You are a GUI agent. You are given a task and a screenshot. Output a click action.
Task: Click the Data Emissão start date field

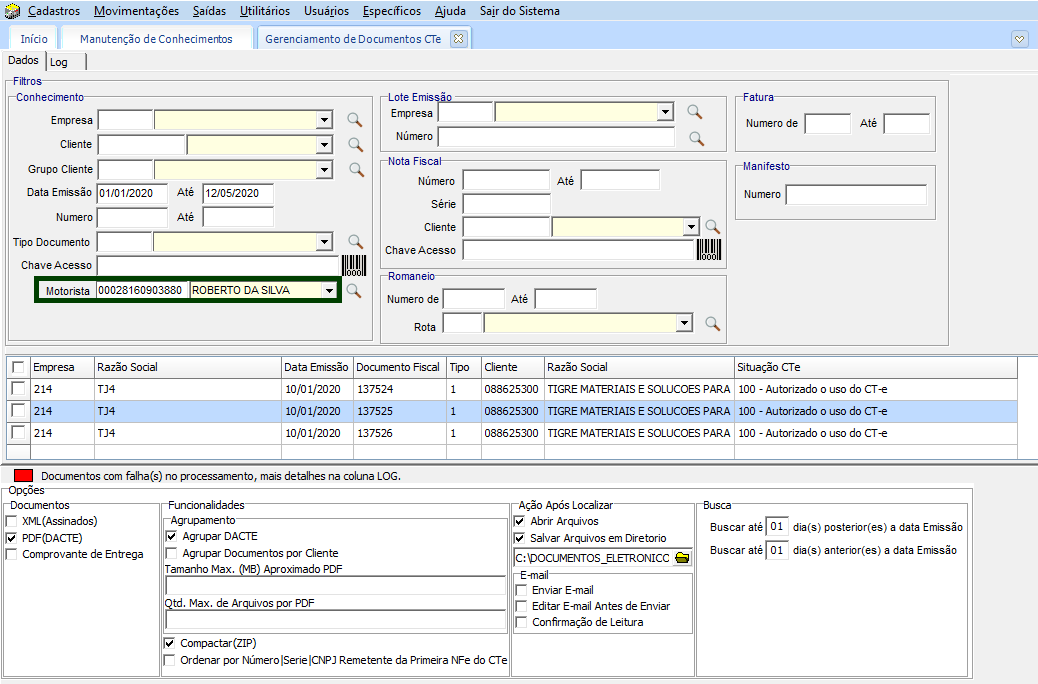[x=134, y=193]
